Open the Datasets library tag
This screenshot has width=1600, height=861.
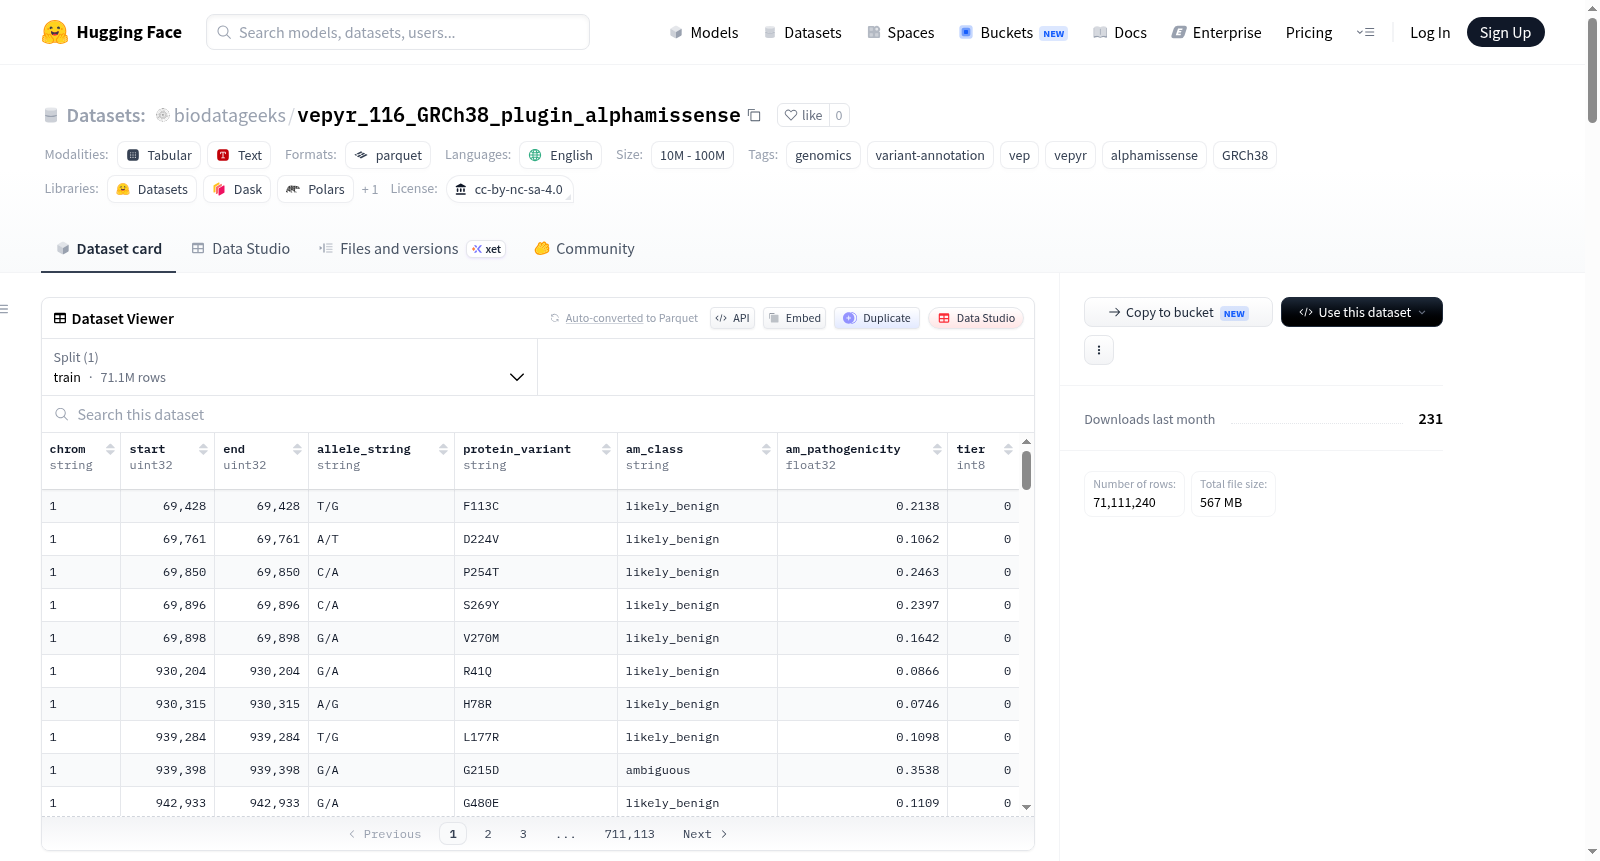(152, 189)
